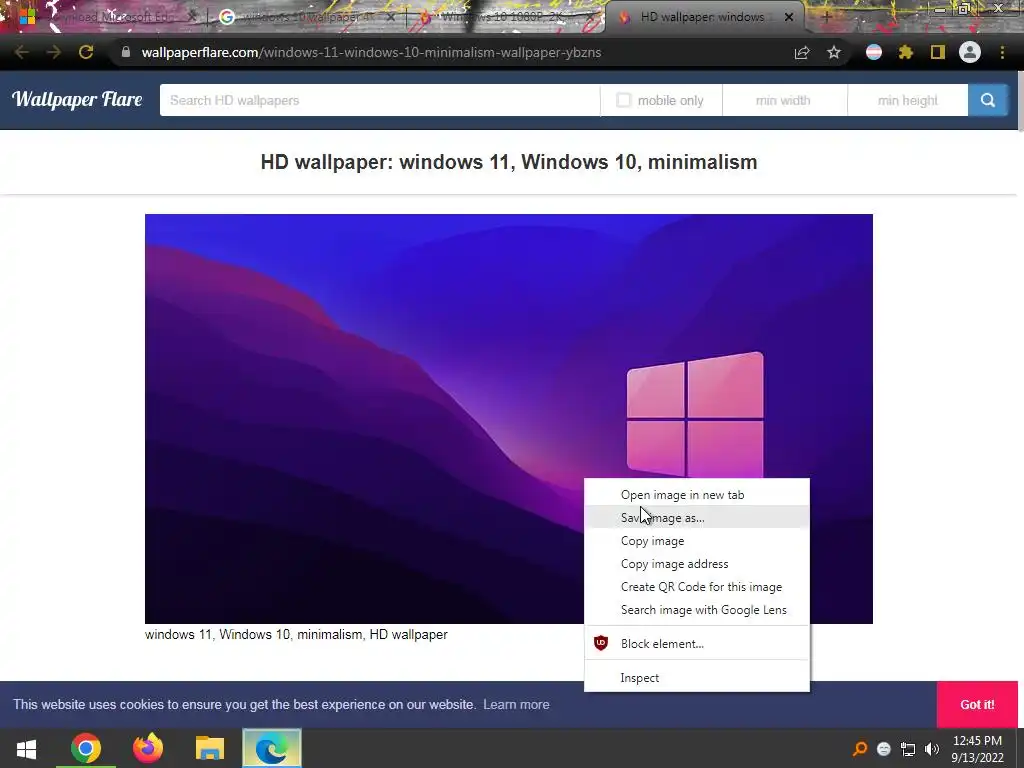Screen dimensions: 1024x768
Task: Click the min width input
Action: [x=784, y=100]
